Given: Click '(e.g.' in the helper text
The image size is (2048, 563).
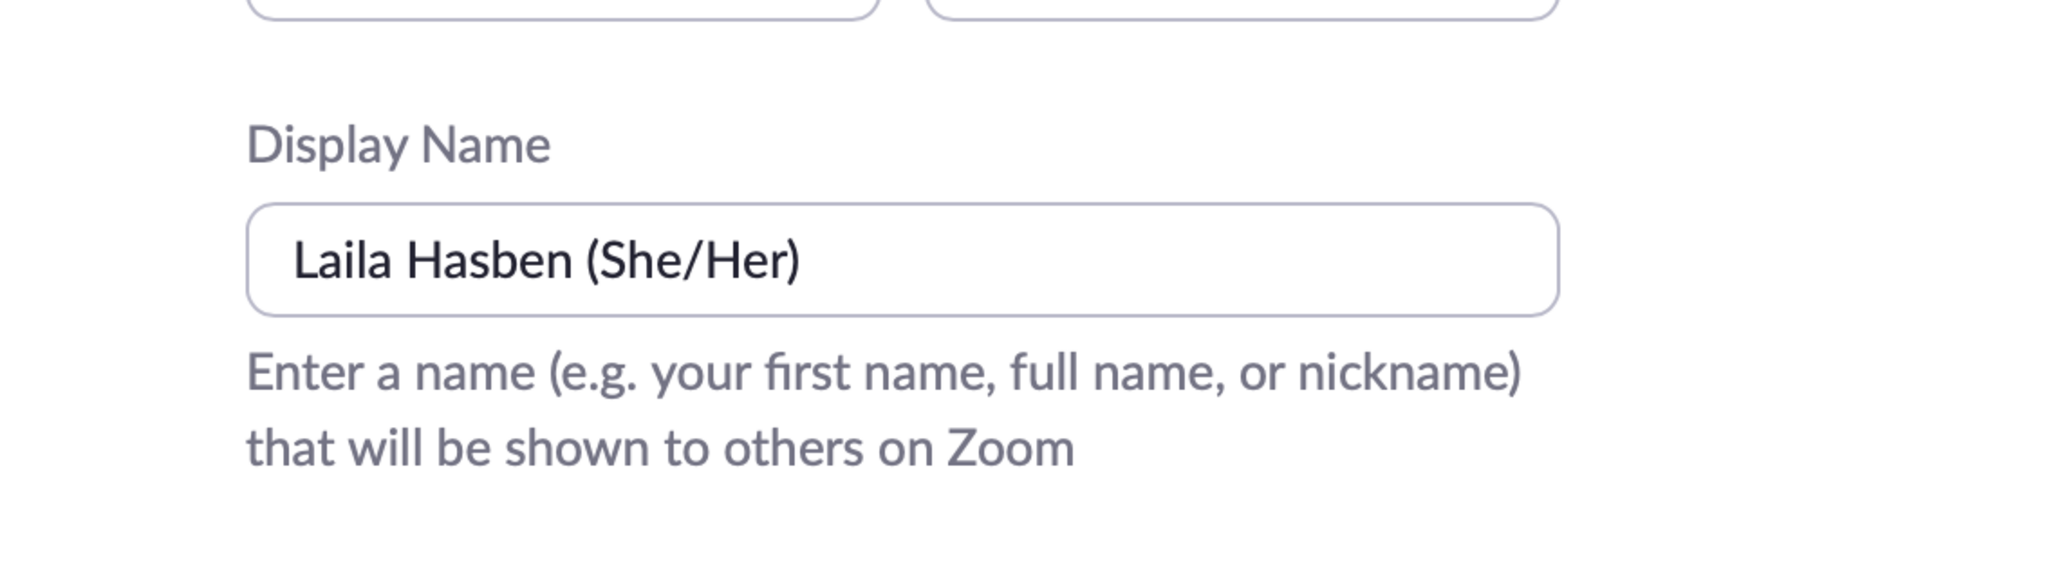Looking at the screenshot, I should [592, 373].
